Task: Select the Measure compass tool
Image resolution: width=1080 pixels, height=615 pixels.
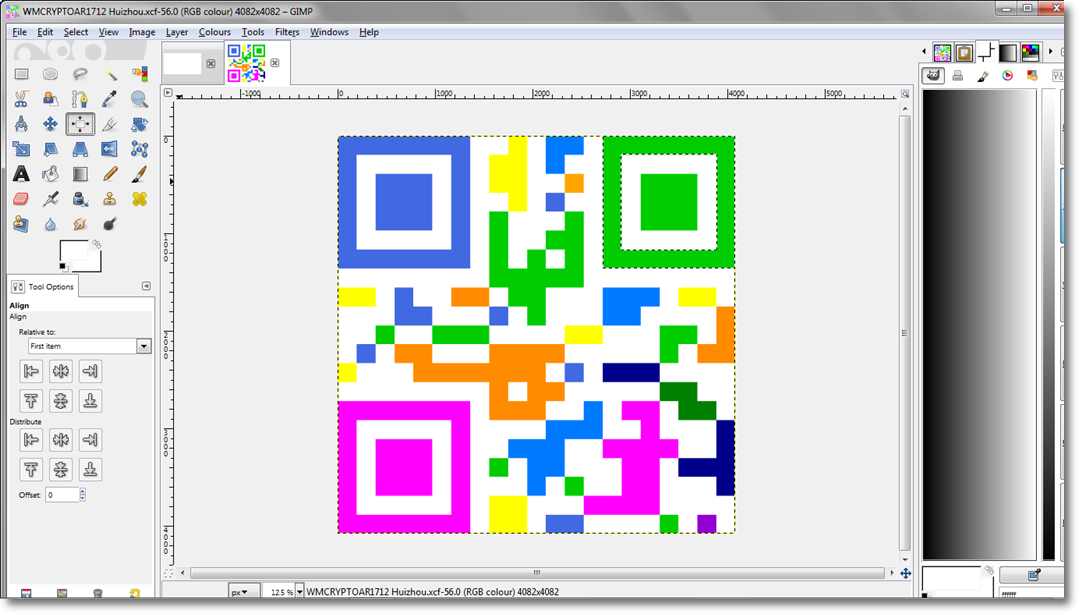Action: coord(21,124)
